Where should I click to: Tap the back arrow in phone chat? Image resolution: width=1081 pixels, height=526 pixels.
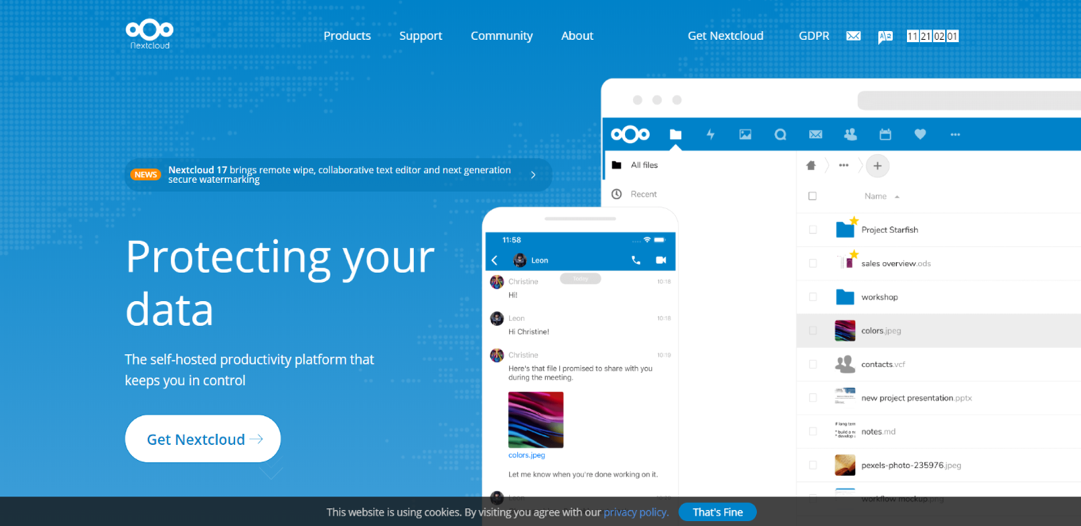[x=494, y=260]
